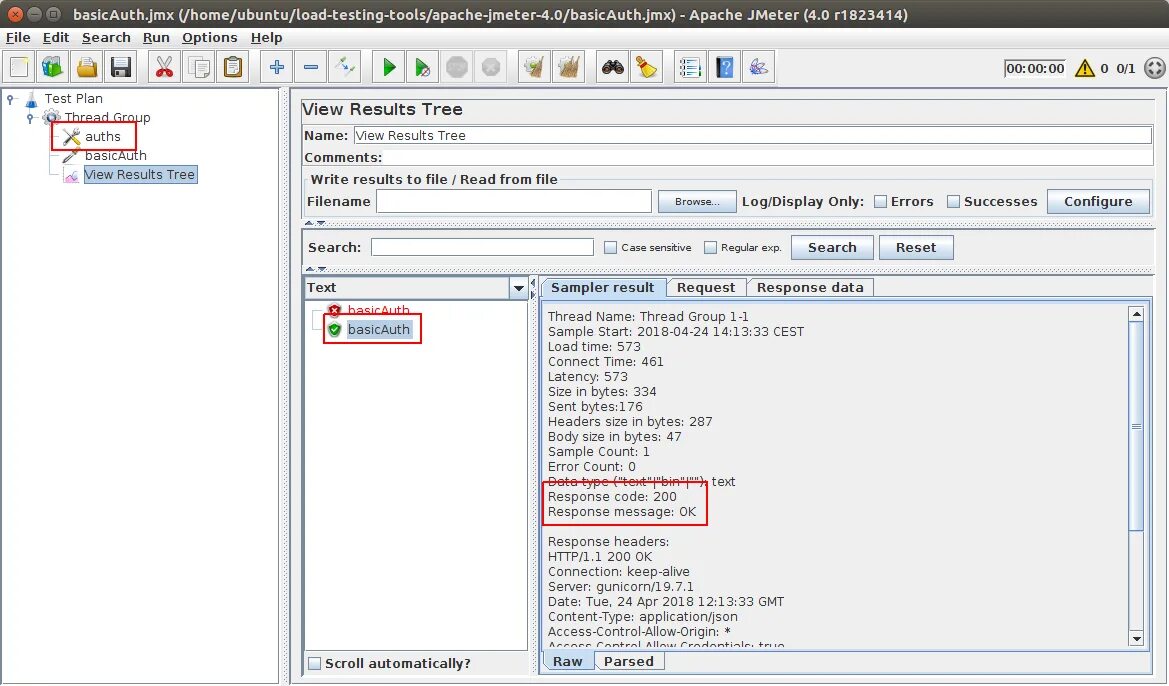Collapse the Thread Group tree node
1169x686 pixels.
tap(30, 118)
